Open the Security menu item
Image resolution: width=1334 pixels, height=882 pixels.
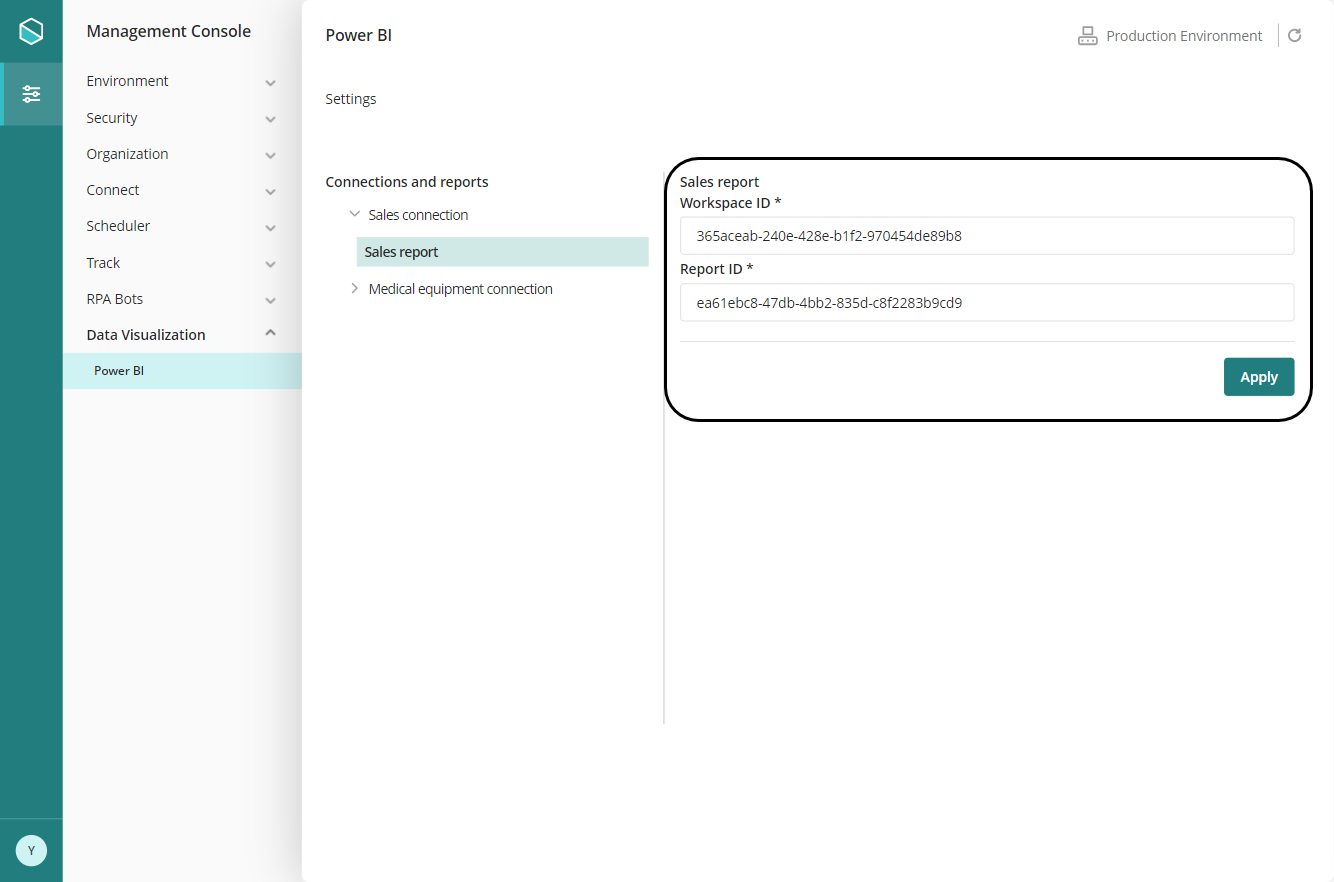[x=112, y=118]
